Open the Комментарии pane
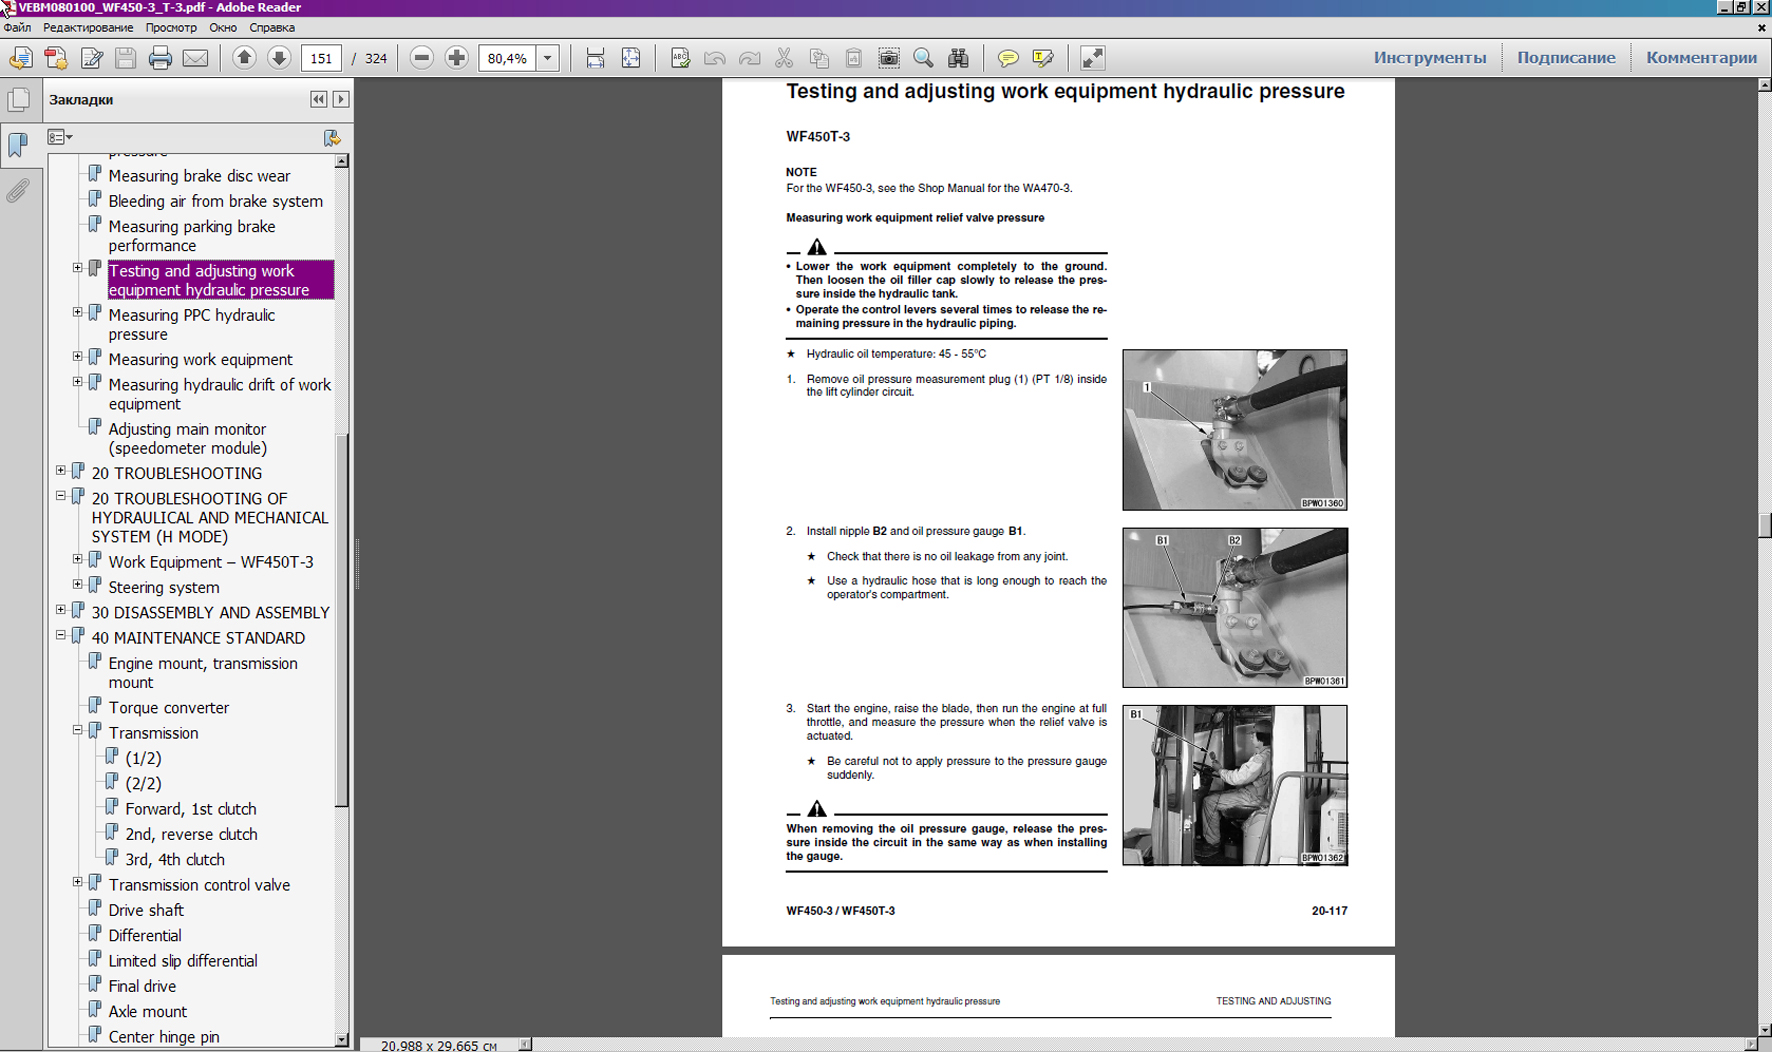This screenshot has height=1052, width=1772. [1701, 58]
